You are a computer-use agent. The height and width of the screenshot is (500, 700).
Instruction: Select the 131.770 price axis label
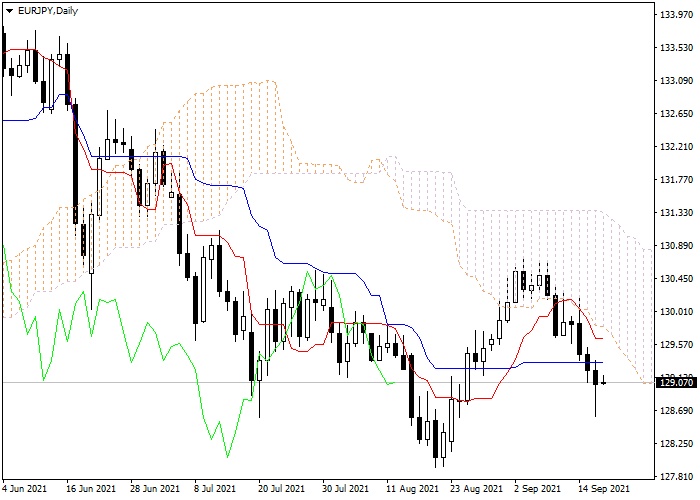pos(676,180)
